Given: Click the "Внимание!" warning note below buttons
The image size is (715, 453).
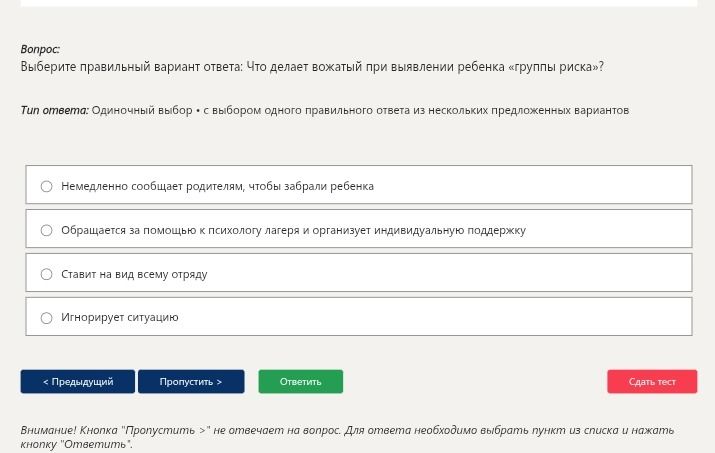Looking at the screenshot, I should (x=347, y=437).
